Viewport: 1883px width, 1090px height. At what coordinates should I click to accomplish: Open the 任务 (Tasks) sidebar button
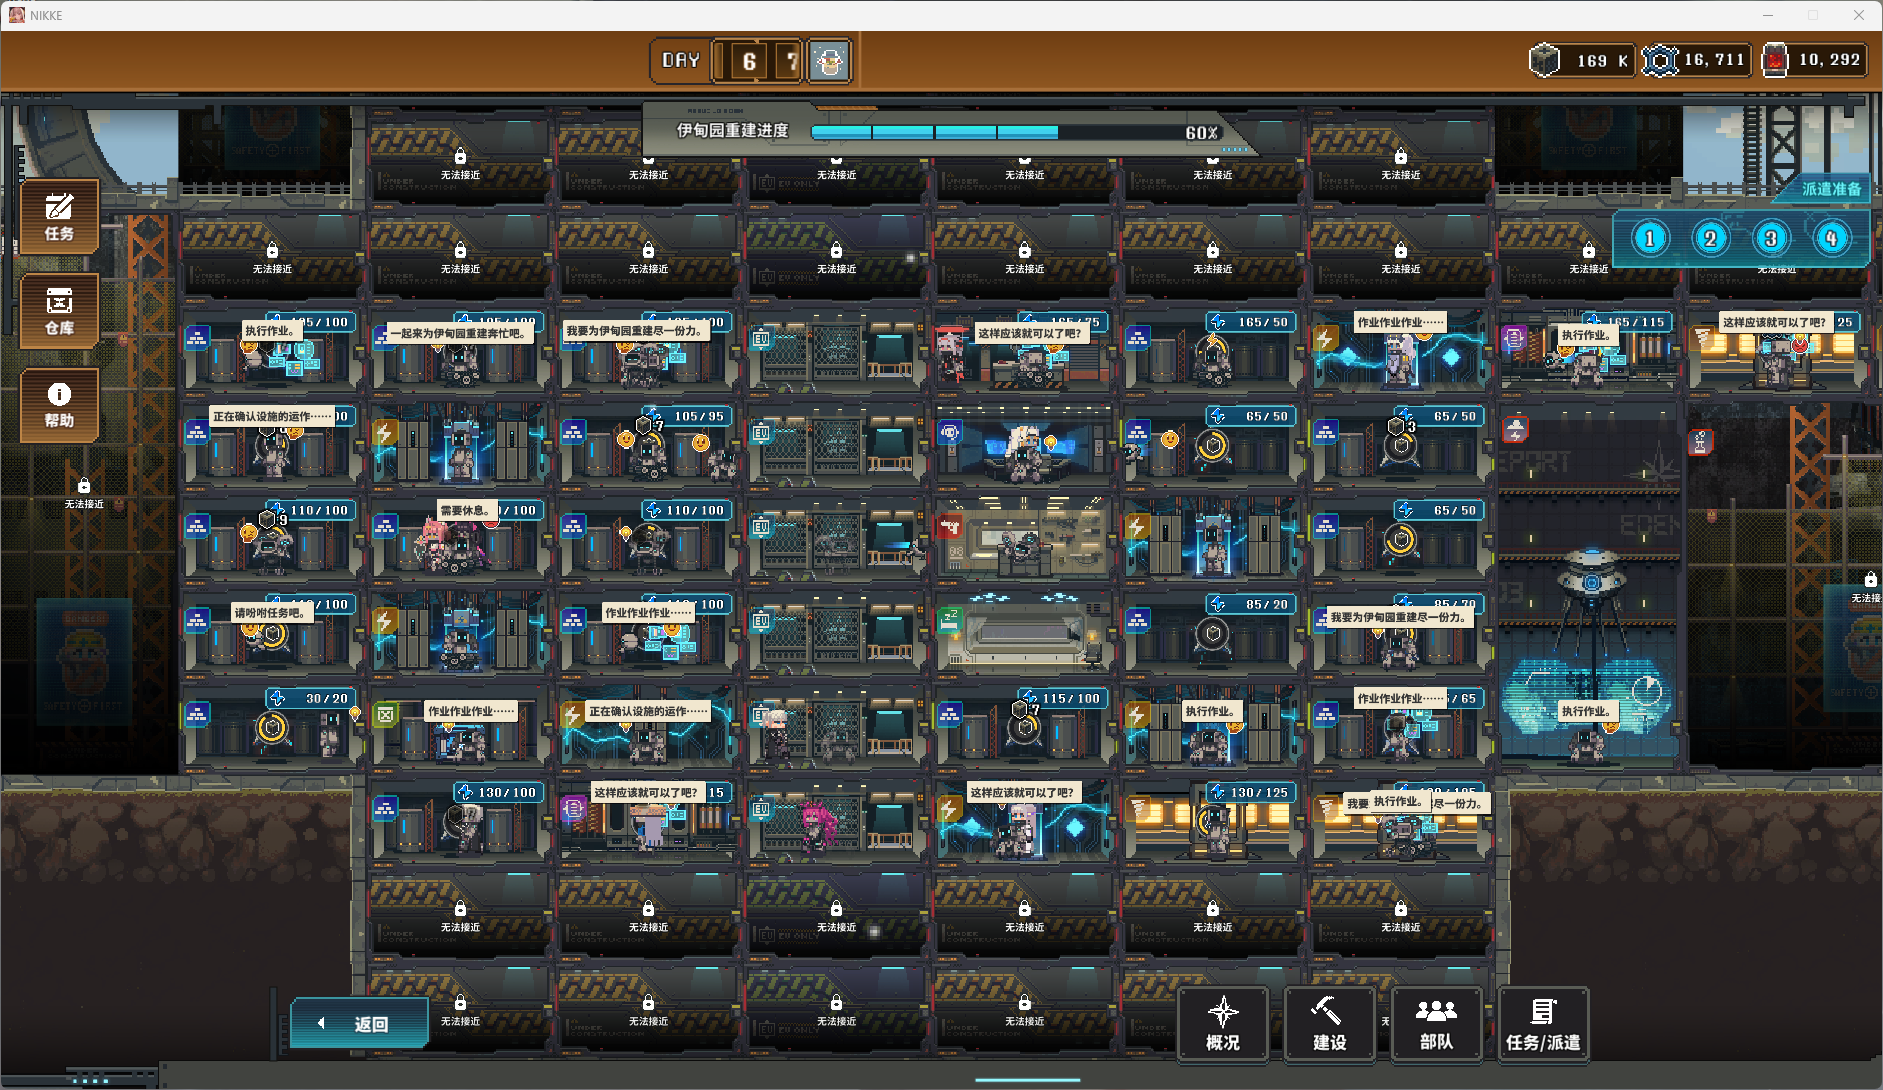[x=59, y=217]
